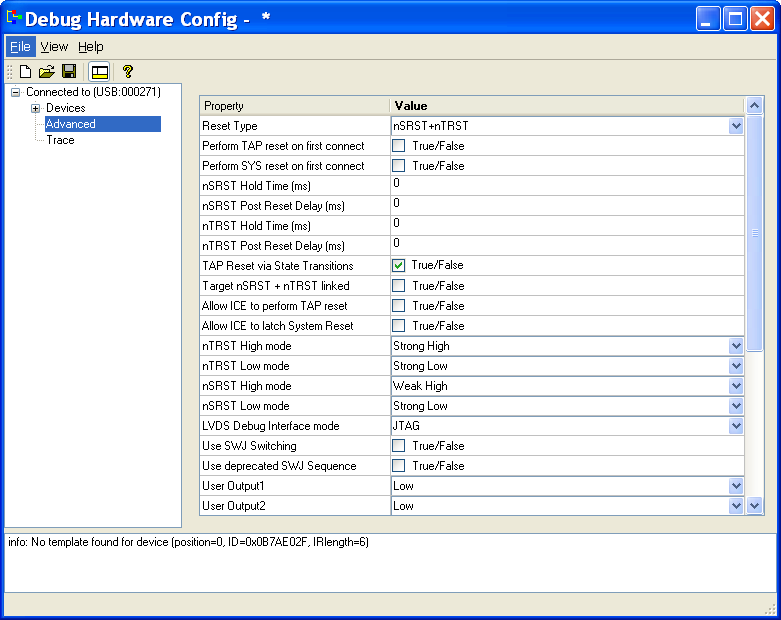Click the nSRST Hold Time value field

(565, 185)
